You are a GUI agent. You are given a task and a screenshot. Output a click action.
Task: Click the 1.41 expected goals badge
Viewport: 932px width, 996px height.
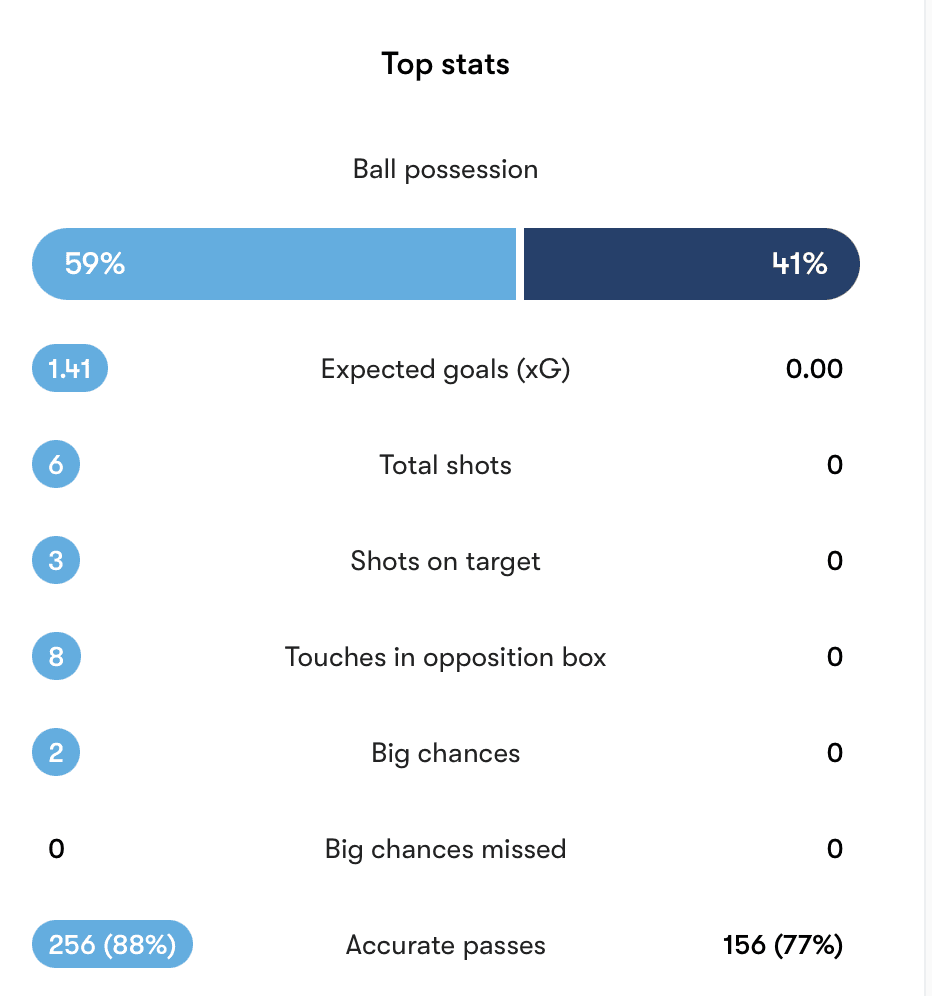[x=70, y=368]
